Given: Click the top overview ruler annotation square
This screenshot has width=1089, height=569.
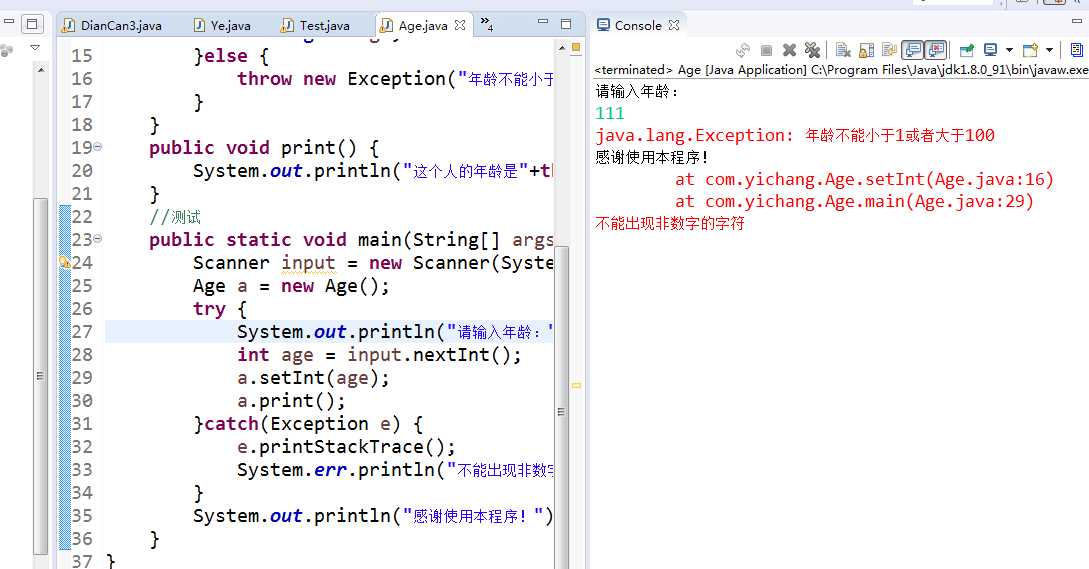Looking at the screenshot, I should click(x=576, y=48).
